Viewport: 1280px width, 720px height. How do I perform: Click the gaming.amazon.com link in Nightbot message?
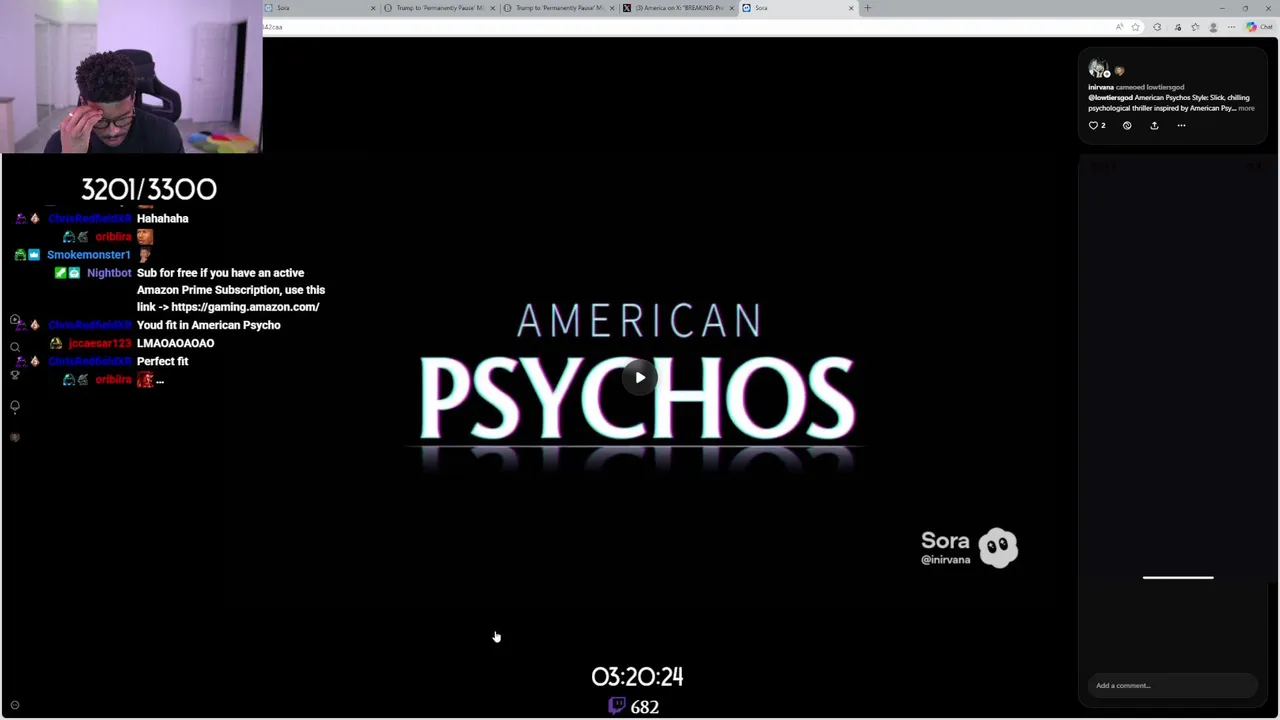tap(245, 307)
